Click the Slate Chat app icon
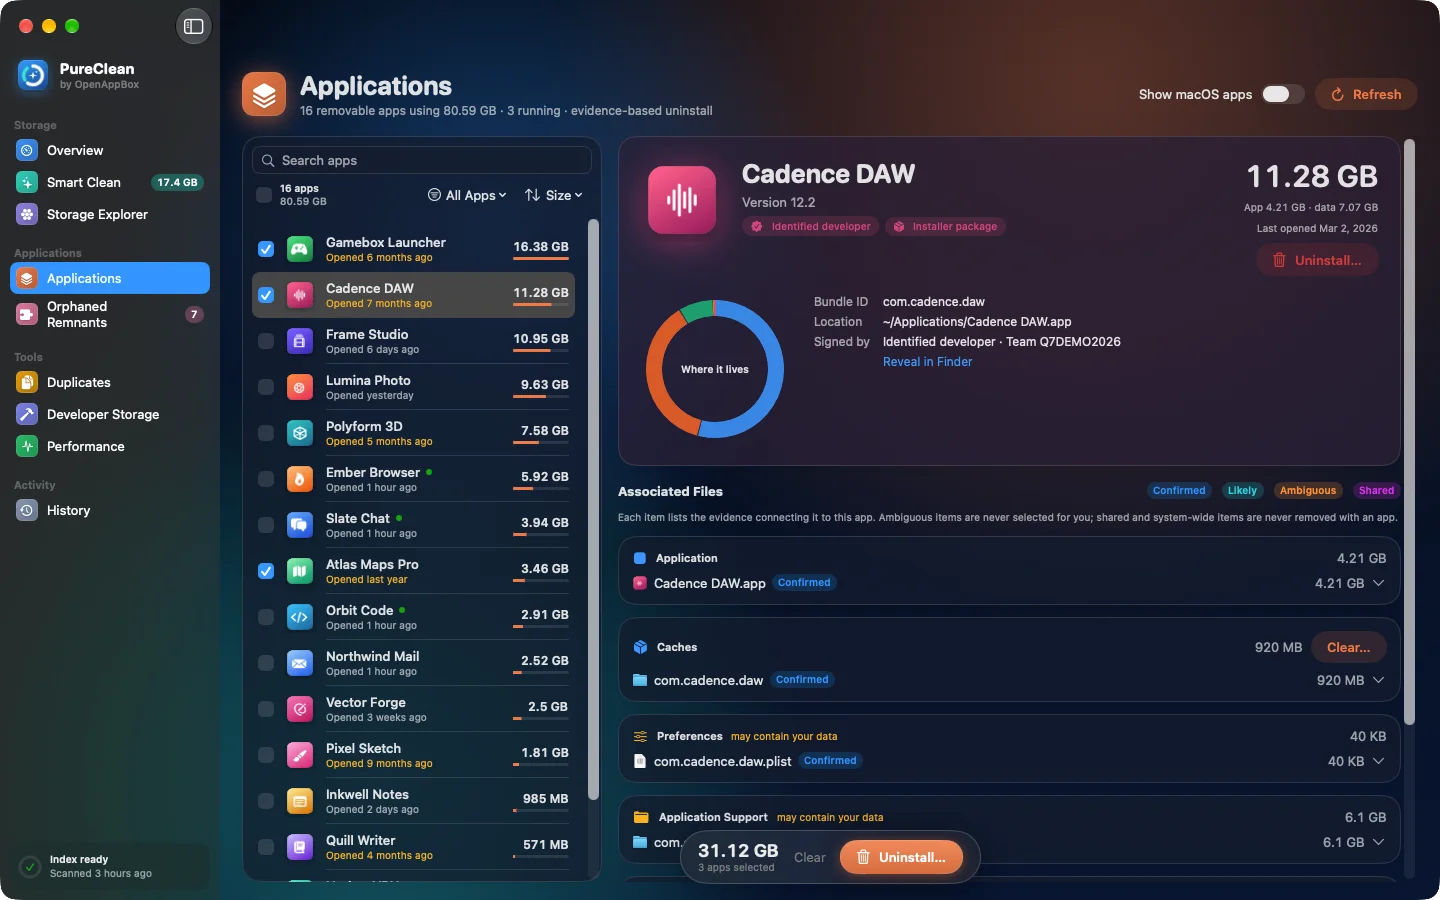The image size is (1440, 900). coord(300,525)
